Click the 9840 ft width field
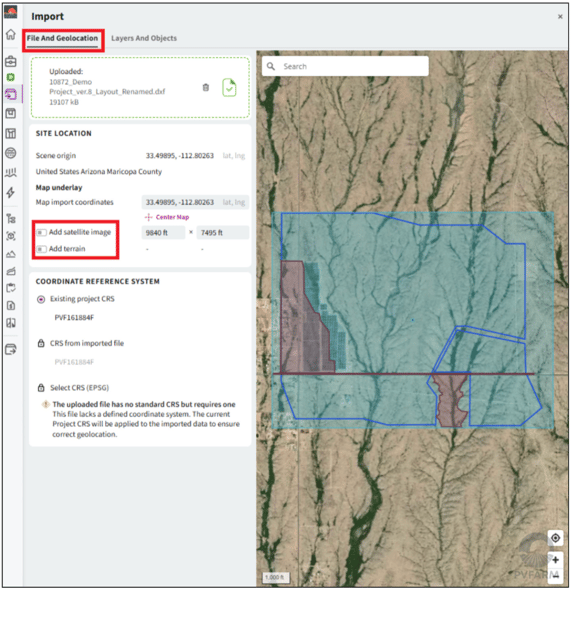572x630 pixels. coord(163,233)
